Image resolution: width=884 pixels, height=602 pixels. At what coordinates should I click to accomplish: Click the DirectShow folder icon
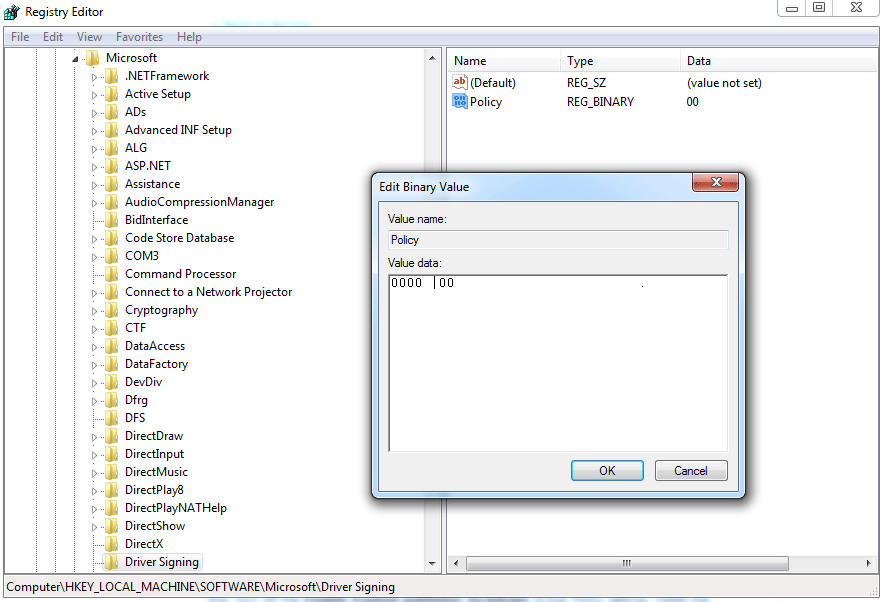(x=112, y=526)
